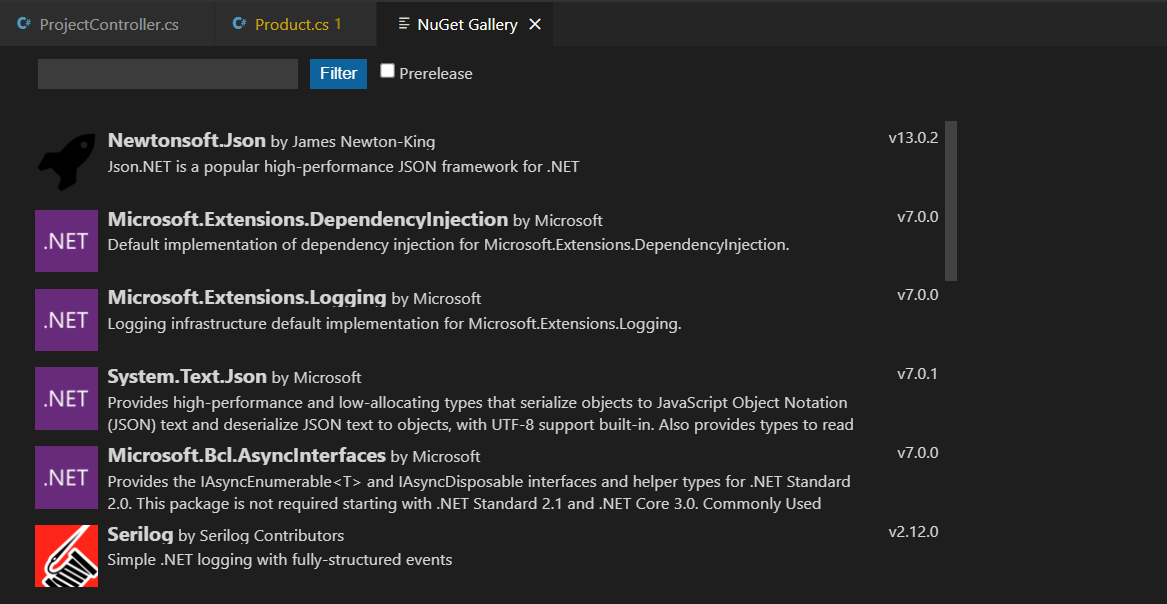The width and height of the screenshot is (1167, 604).
Task: Click version v7.0.0 of DependencyInjection package
Action: [918, 216]
